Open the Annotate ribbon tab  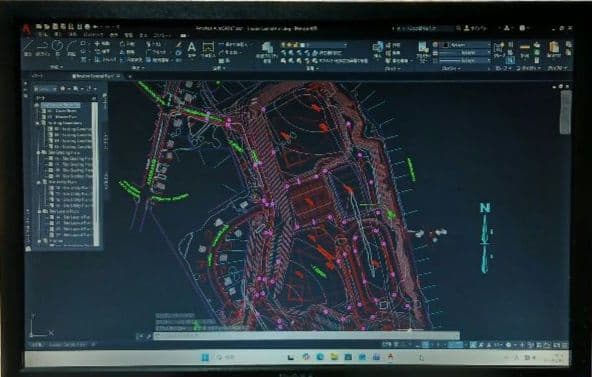click(74, 35)
